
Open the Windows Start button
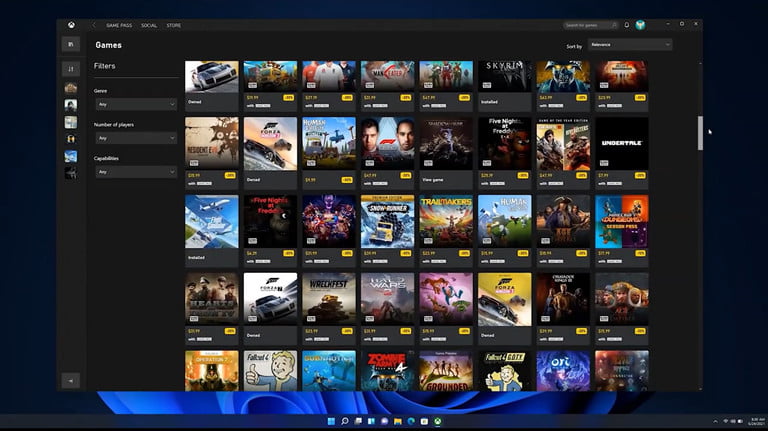click(331, 421)
